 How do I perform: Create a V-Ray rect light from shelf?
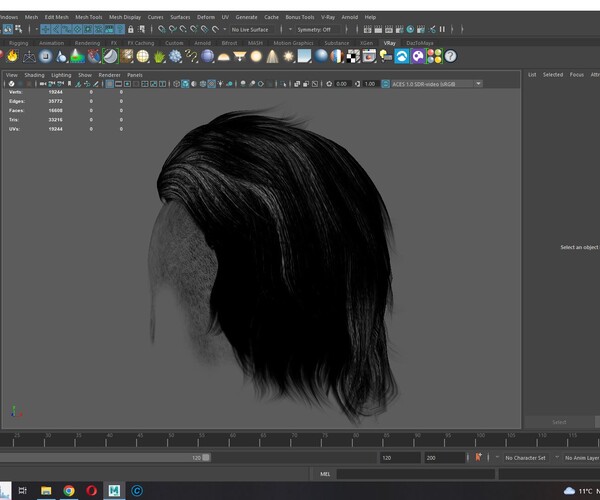[240, 56]
